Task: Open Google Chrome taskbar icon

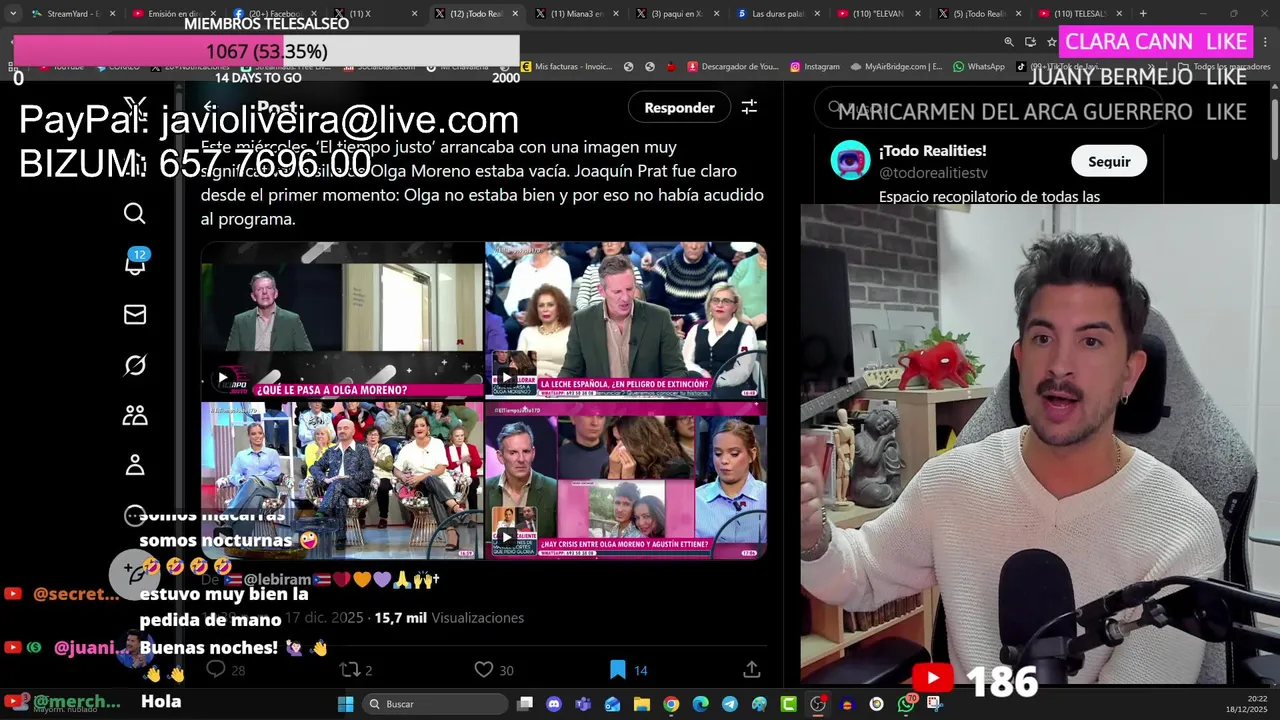Action: coord(671,704)
